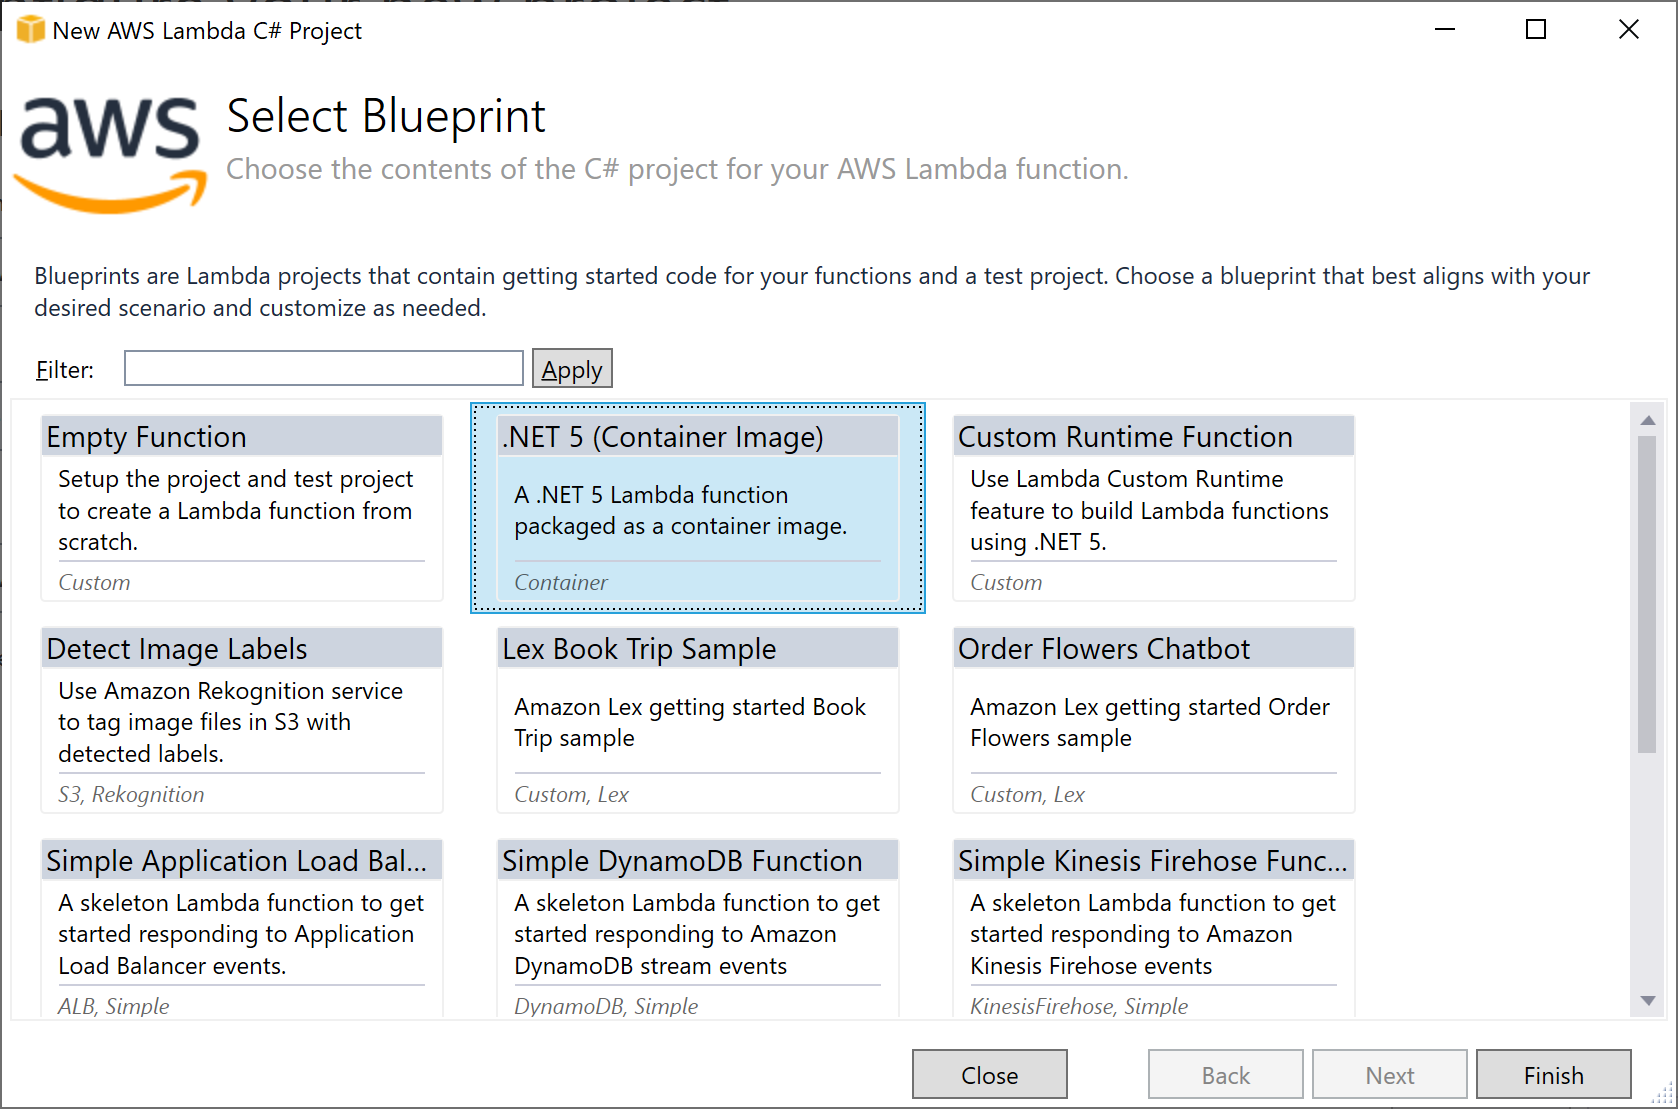
Task: Click the 'Filter:' label
Action: pyautogui.click(x=65, y=370)
